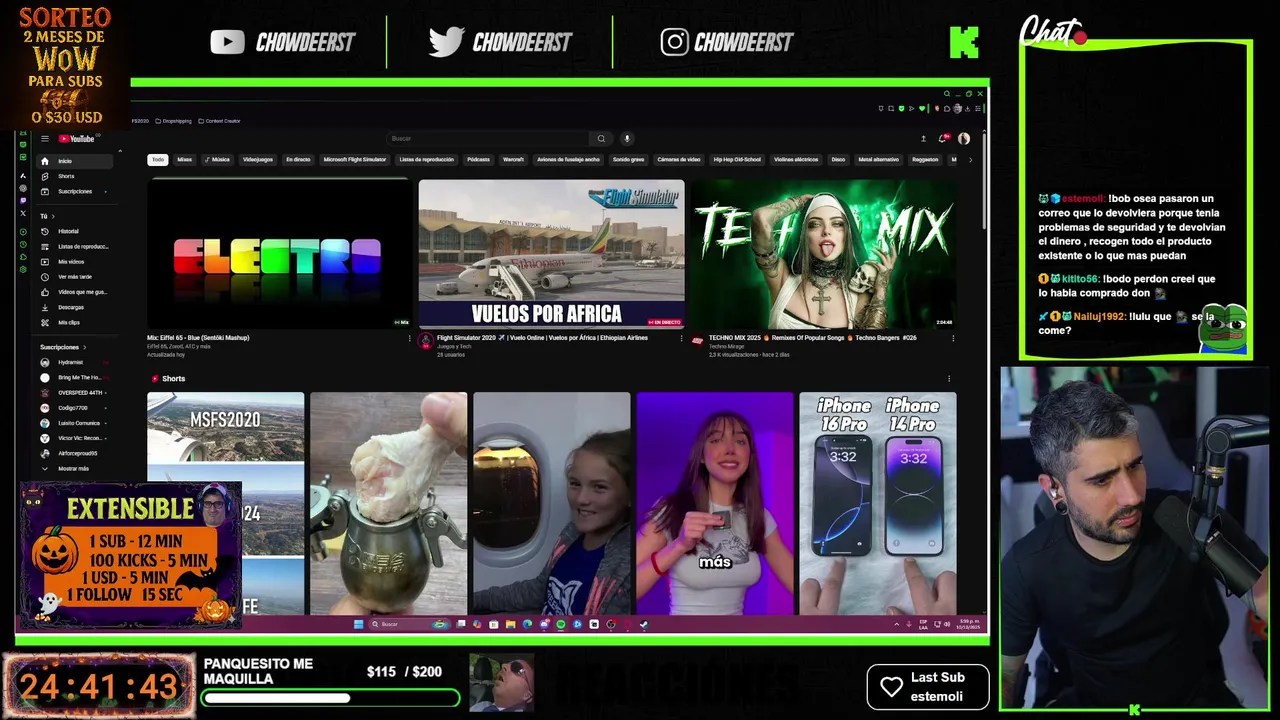Select the Mixes filter chip

[x=185, y=160]
